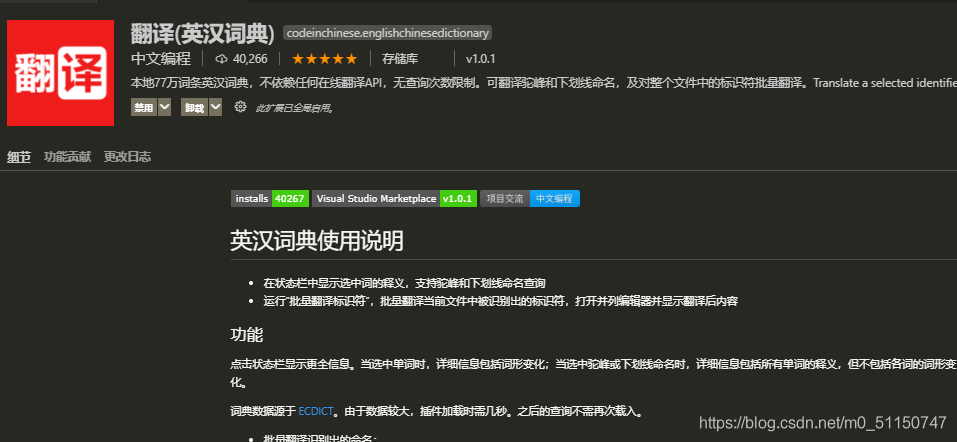Click the description starting 本地77万词条英汉词典
Screen dimensions: 957x442
pos(544,83)
